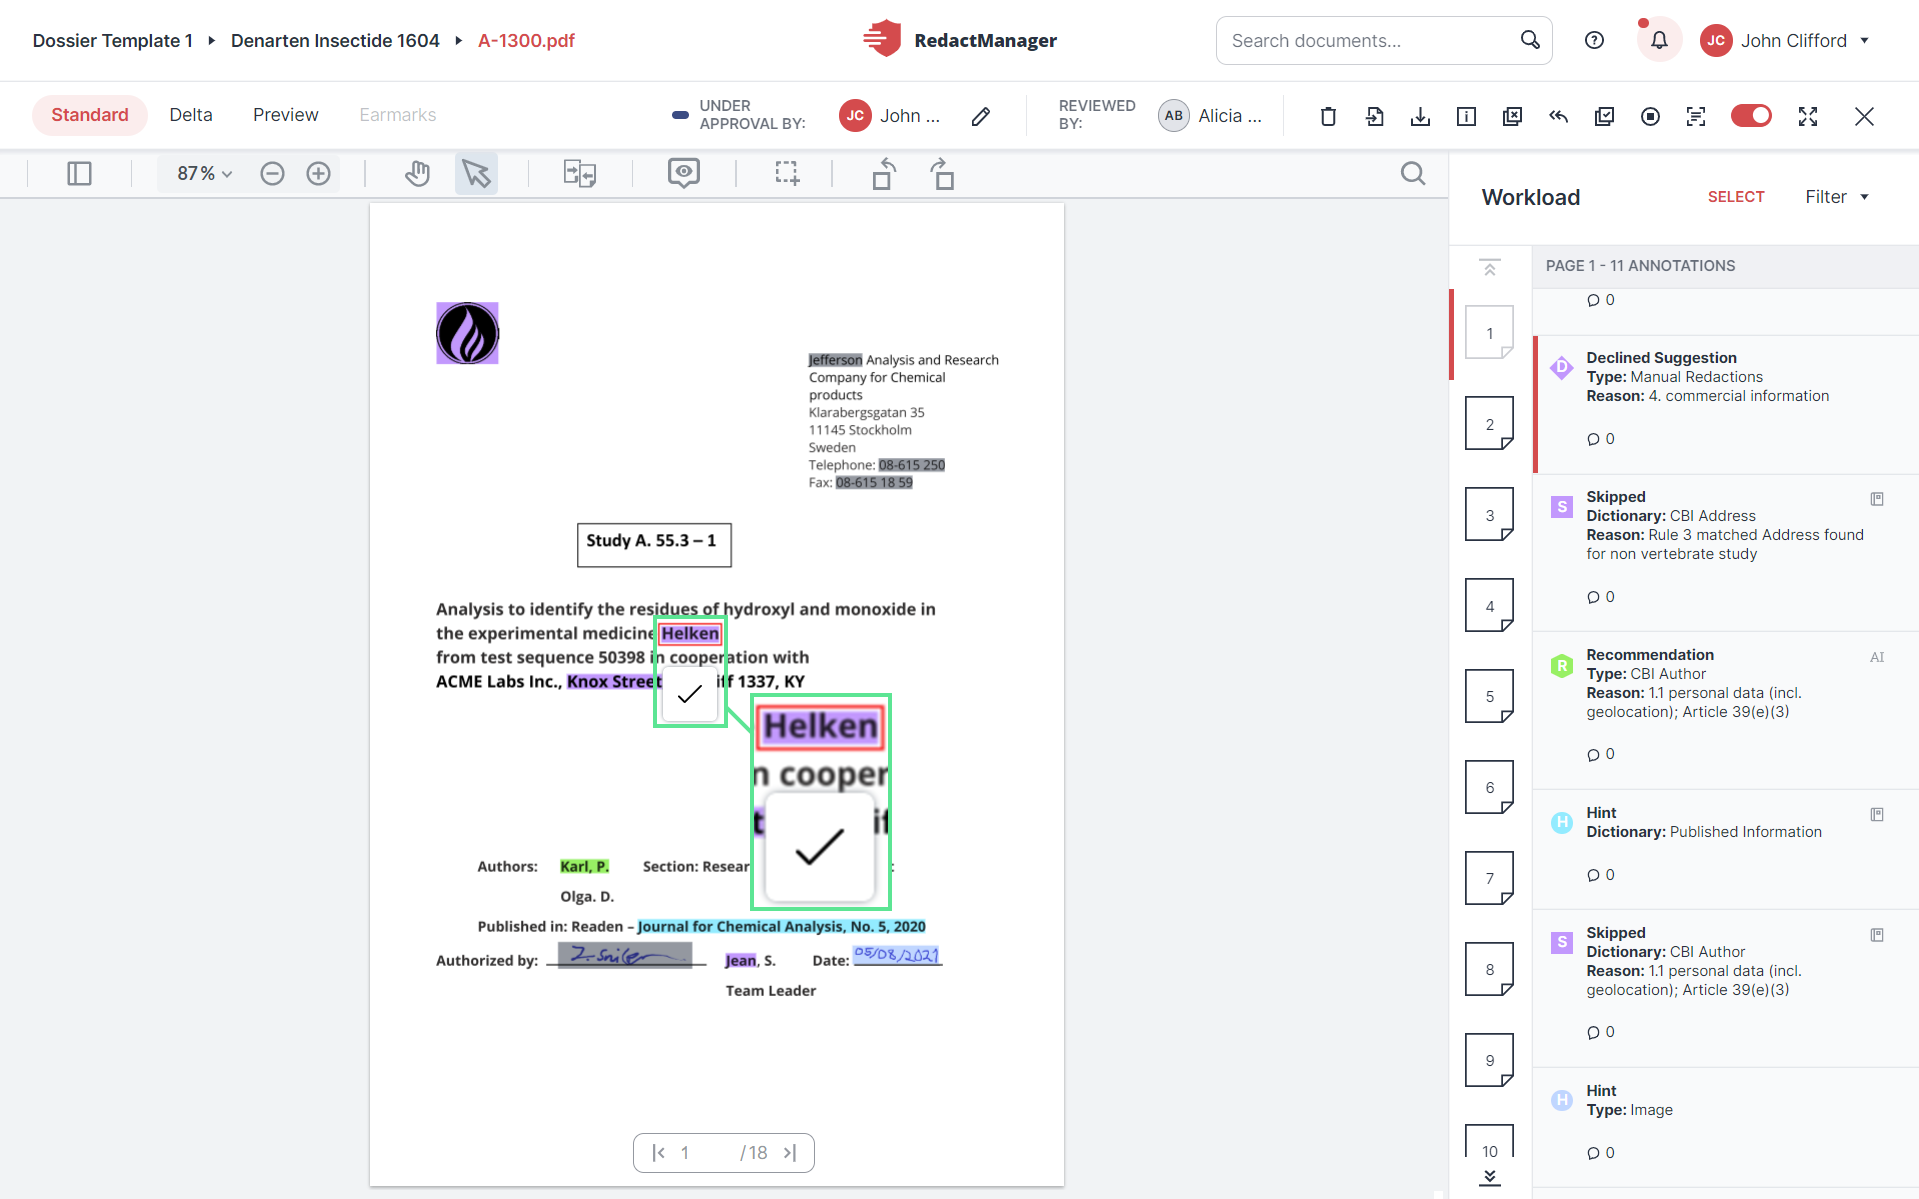
Task: Click the green Karl, P. author highlight
Action: [584, 866]
